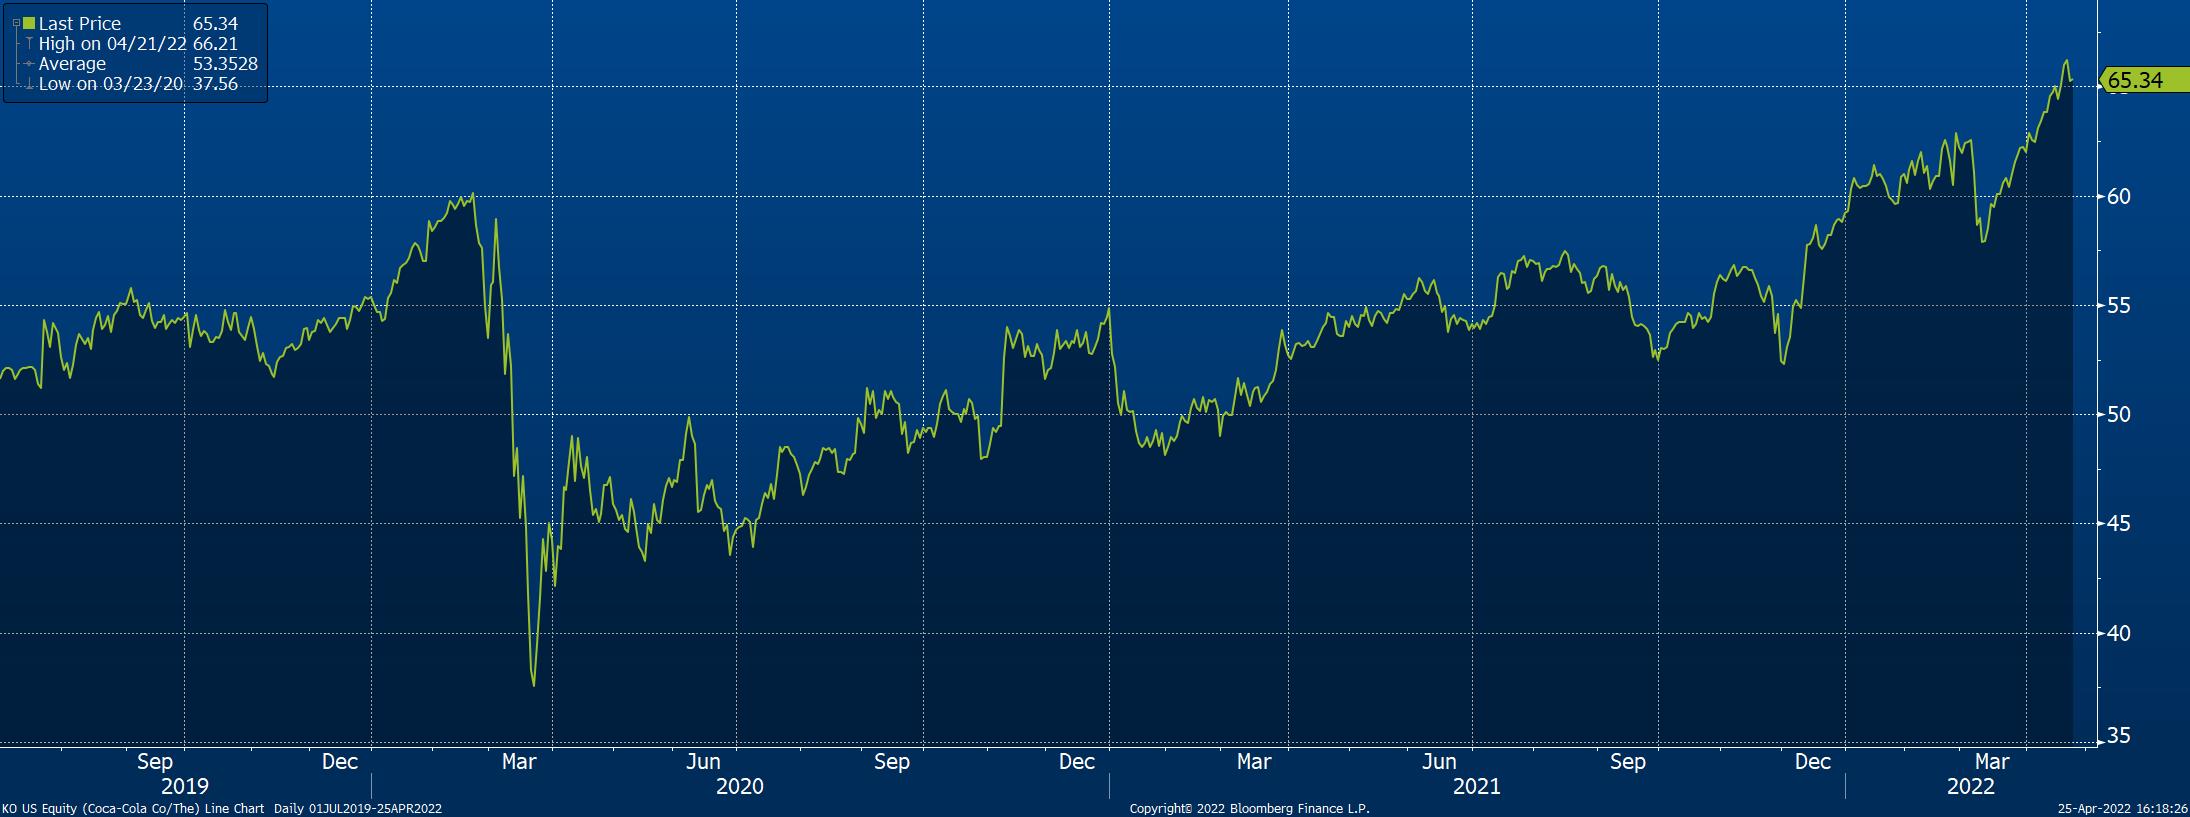This screenshot has width=2190, height=817.
Task: Click the KO US Equity chart title footer
Action: coord(222,808)
